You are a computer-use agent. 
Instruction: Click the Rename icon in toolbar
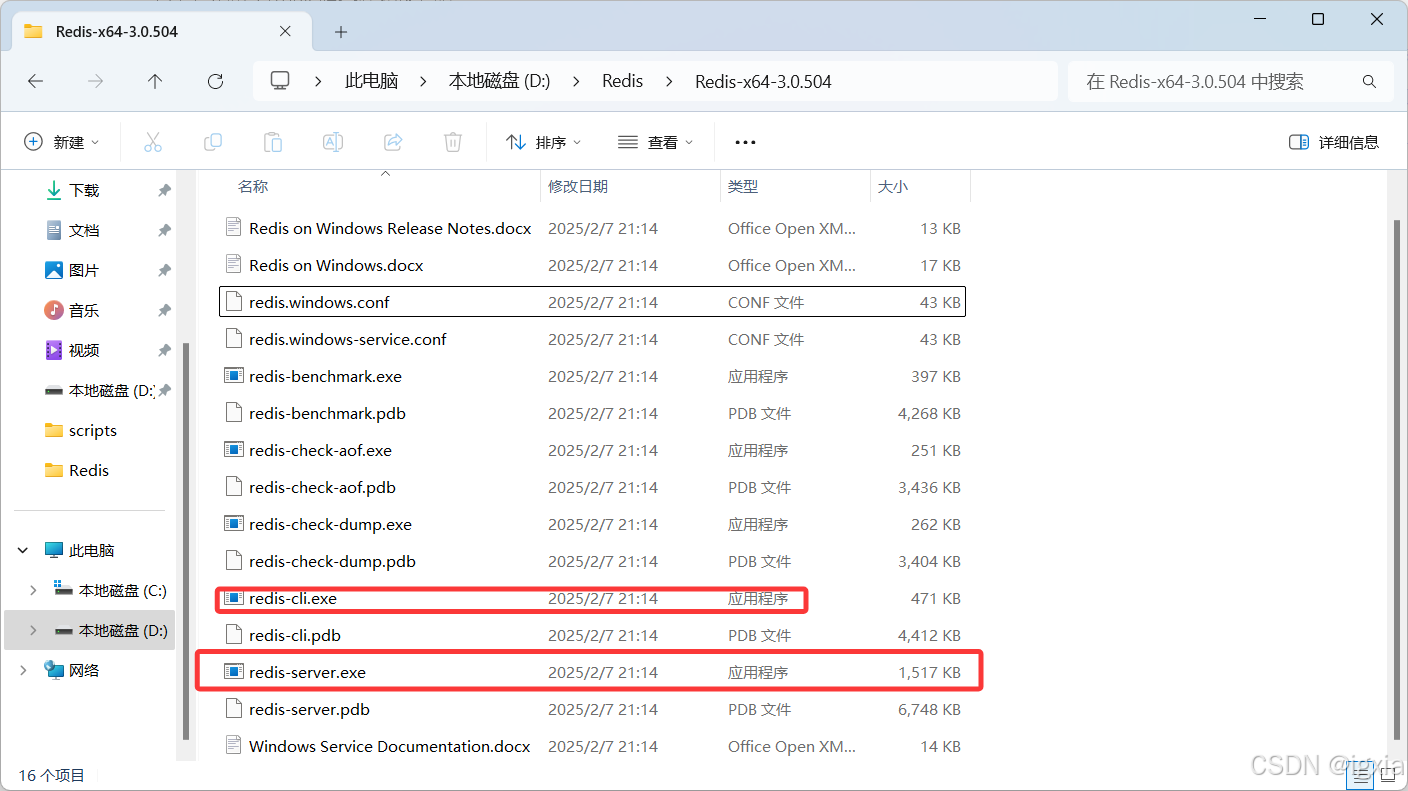coord(333,142)
